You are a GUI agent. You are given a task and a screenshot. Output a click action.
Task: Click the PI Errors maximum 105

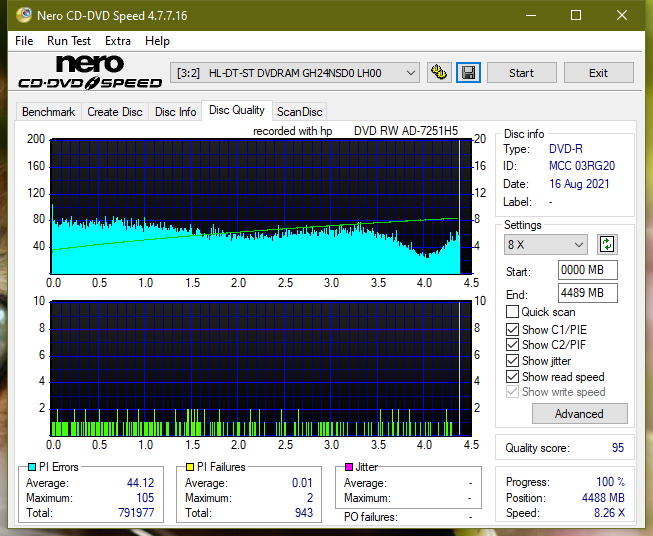pos(145,497)
